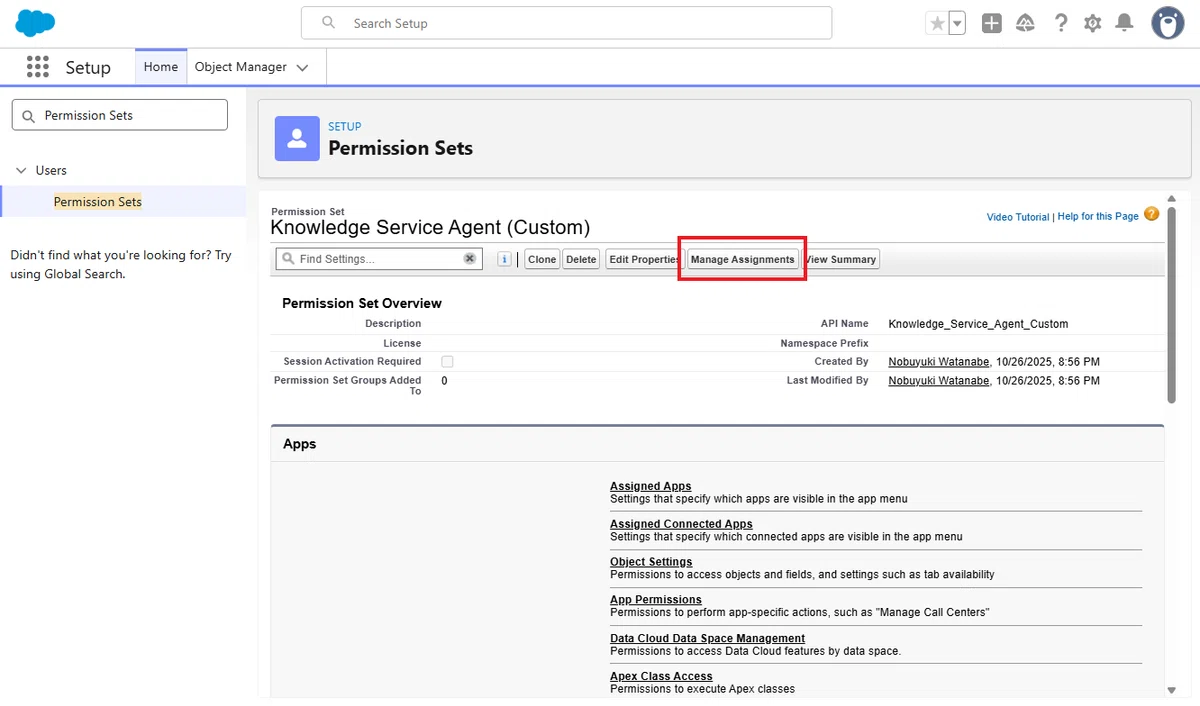This screenshot has width=1200, height=706.
Task: Open the Trailhead guidance icon
Action: point(1025,23)
